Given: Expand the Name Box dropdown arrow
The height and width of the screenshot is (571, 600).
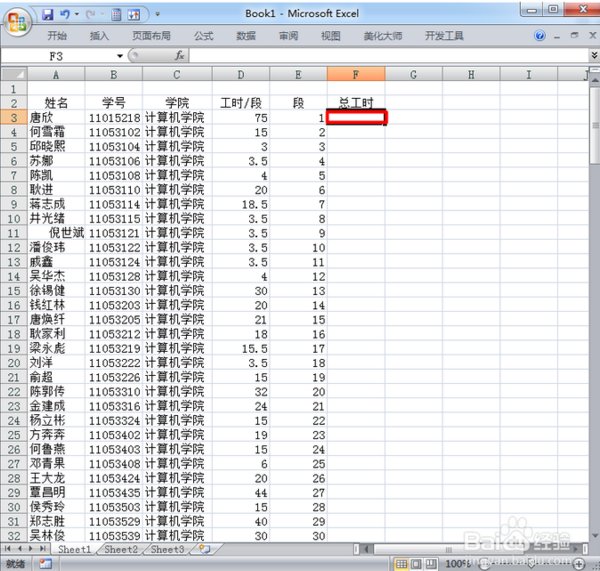Looking at the screenshot, I should click(120, 56).
